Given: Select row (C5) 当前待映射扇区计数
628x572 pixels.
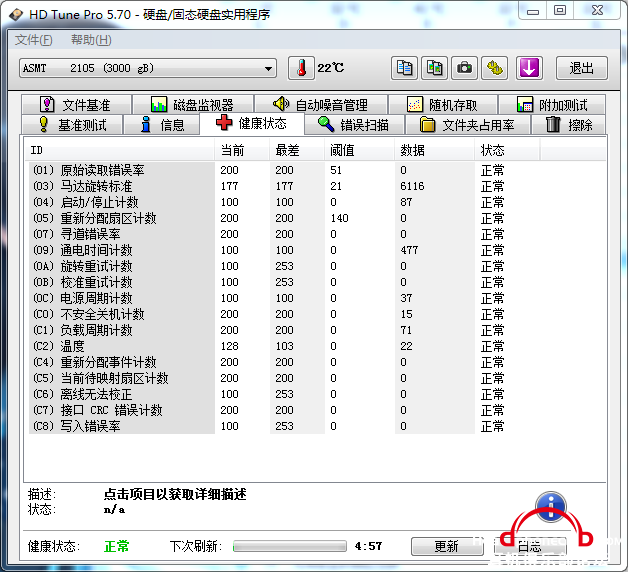Looking at the screenshot, I should [284, 379].
